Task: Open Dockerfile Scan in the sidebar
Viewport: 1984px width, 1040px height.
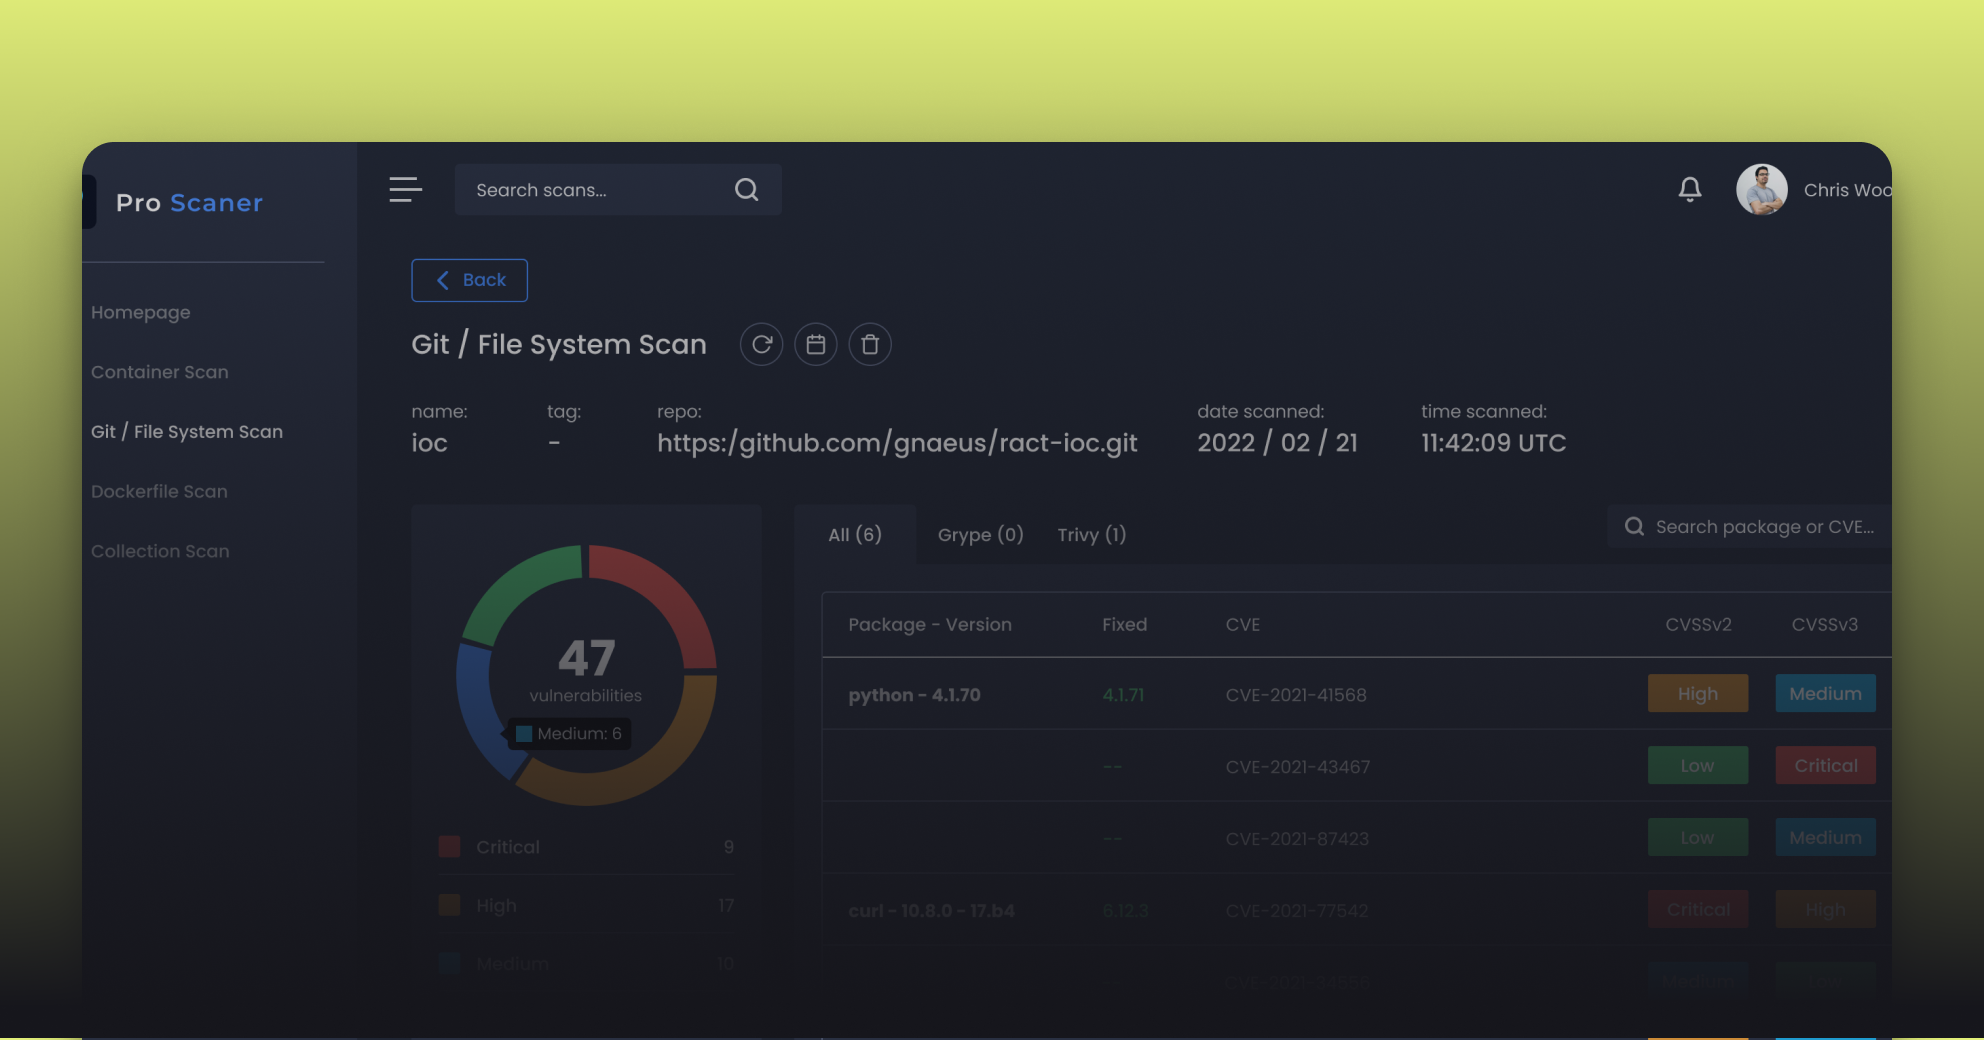Action: click(159, 492)
